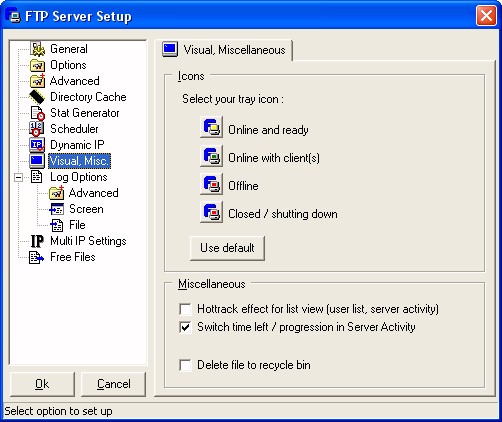Open the Free Files tree entry
Viewport: 502px width, 422px height.
point(73,257)
